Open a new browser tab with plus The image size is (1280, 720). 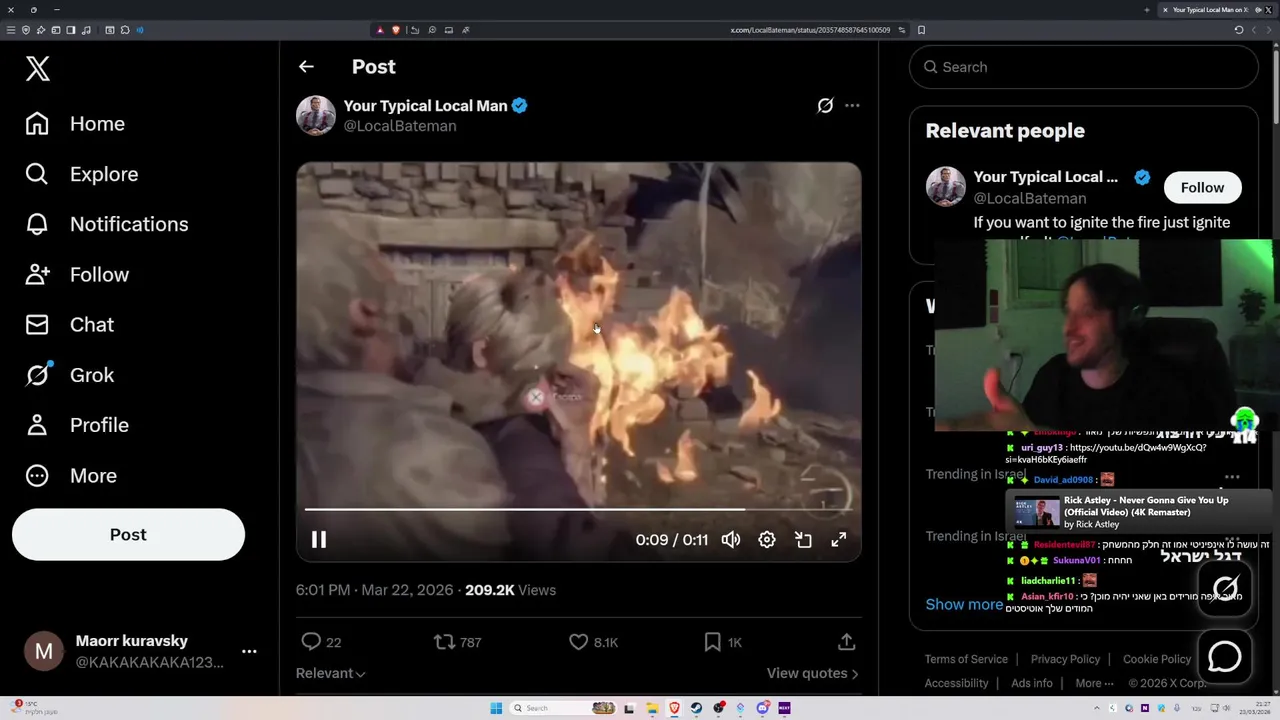pyautogui.click(x=1146, y=10)
